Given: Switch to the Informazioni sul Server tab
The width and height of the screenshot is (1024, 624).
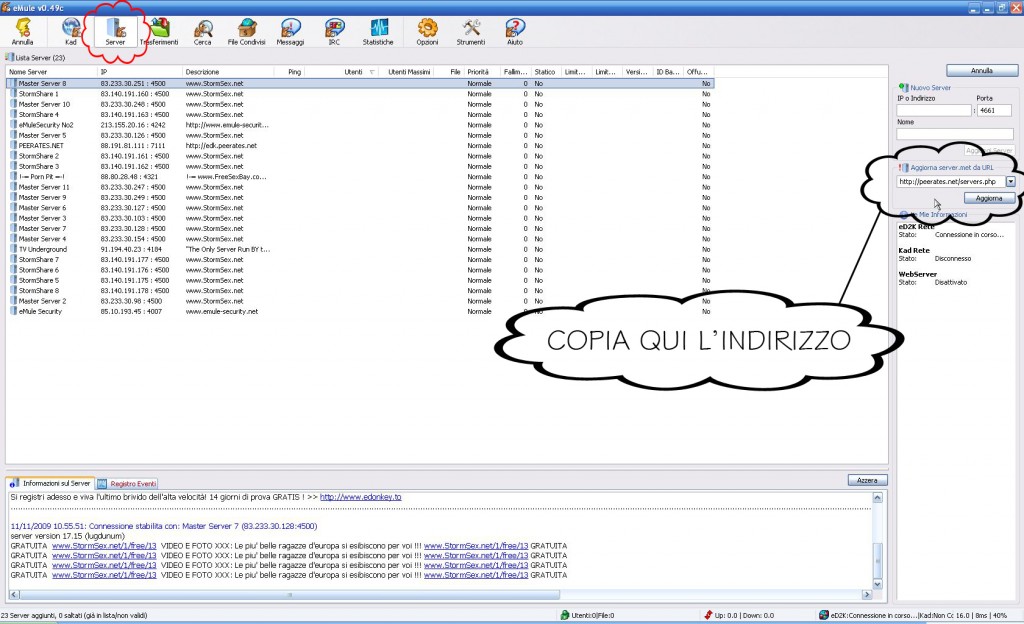Looking at the screenshot, I should 51,483.
